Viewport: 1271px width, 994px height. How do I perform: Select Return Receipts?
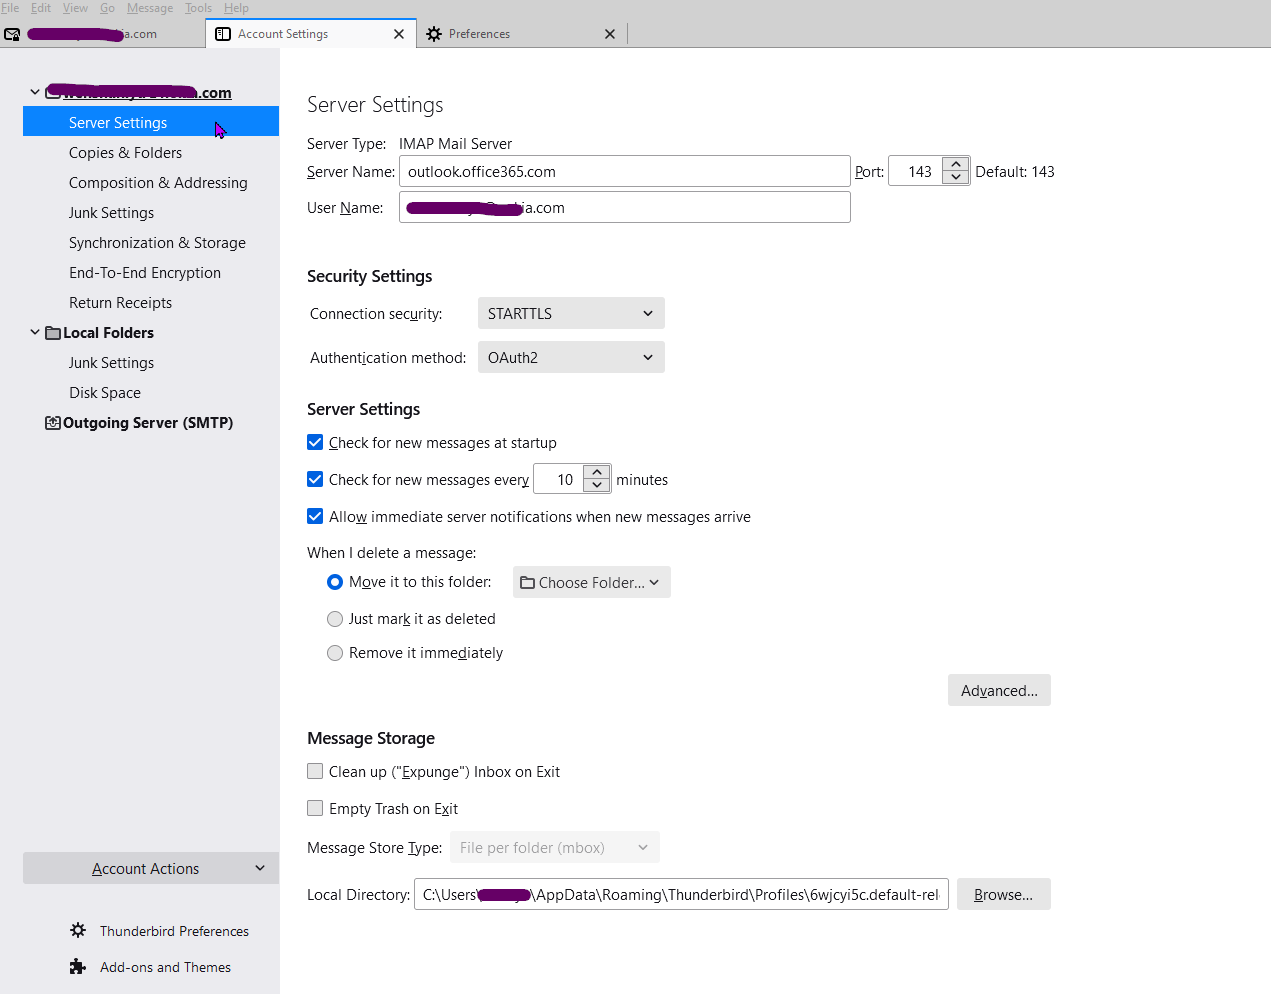click(x=151, y=302)
